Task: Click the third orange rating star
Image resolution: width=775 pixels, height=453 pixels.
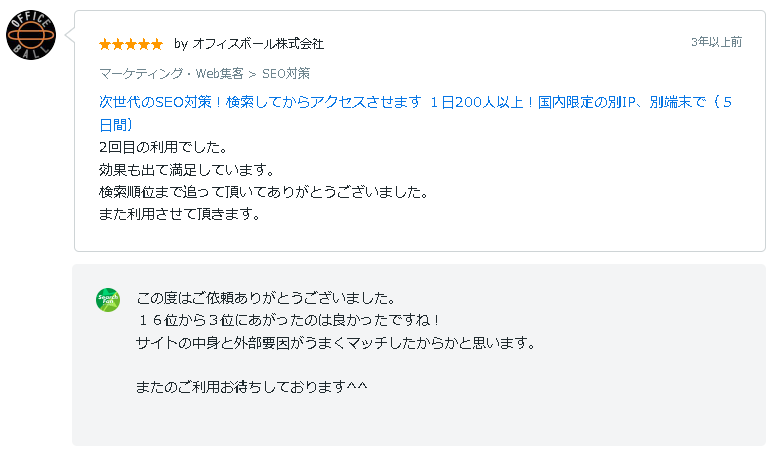Action: point(131,45)
